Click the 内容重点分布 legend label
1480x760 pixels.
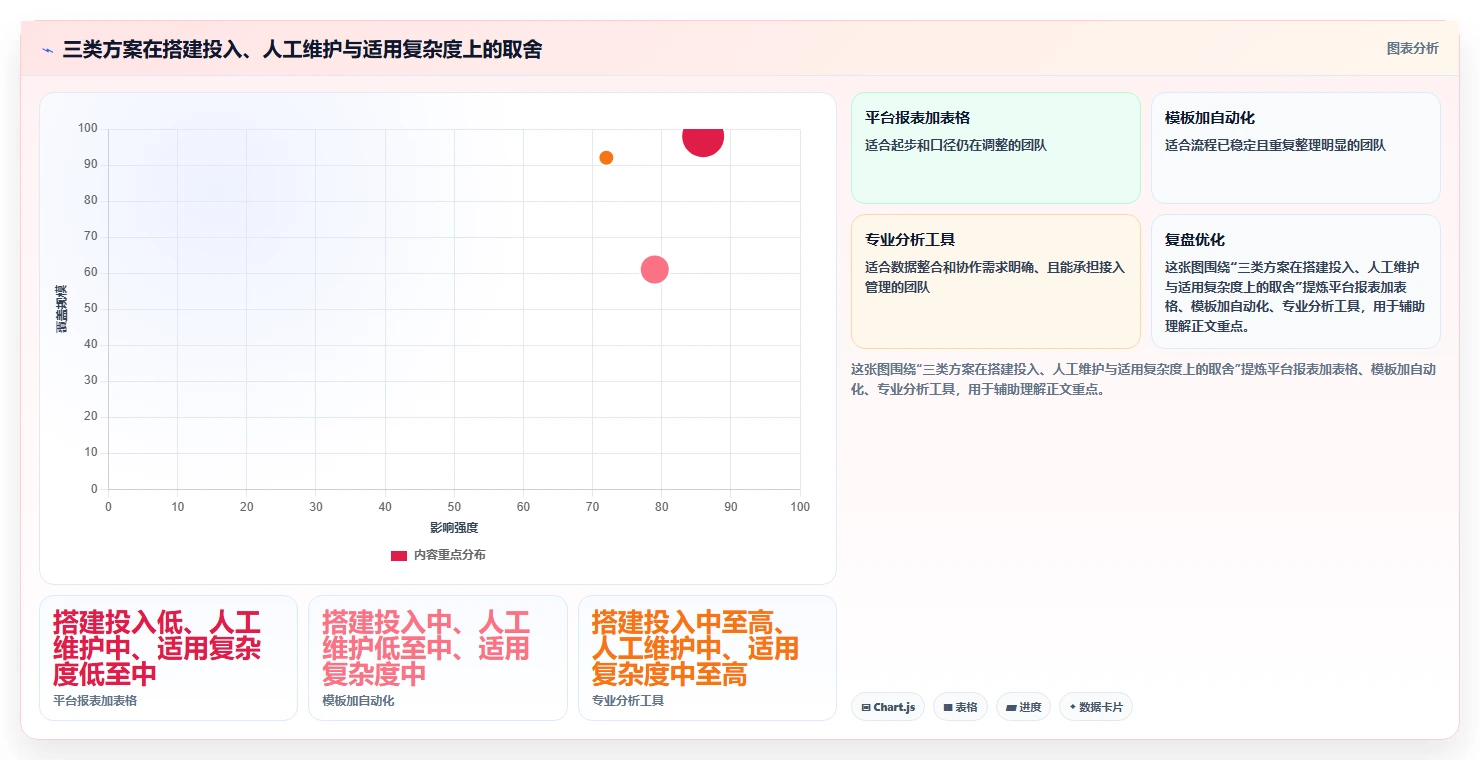450,555
